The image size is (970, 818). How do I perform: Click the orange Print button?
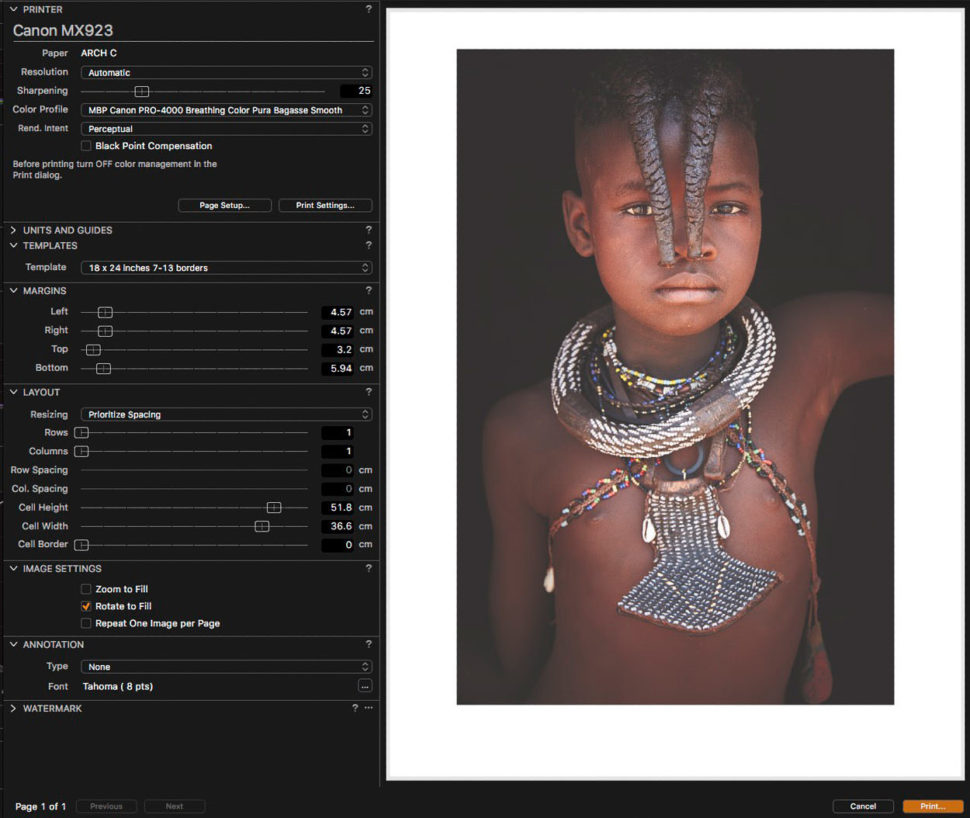point(933,806)
